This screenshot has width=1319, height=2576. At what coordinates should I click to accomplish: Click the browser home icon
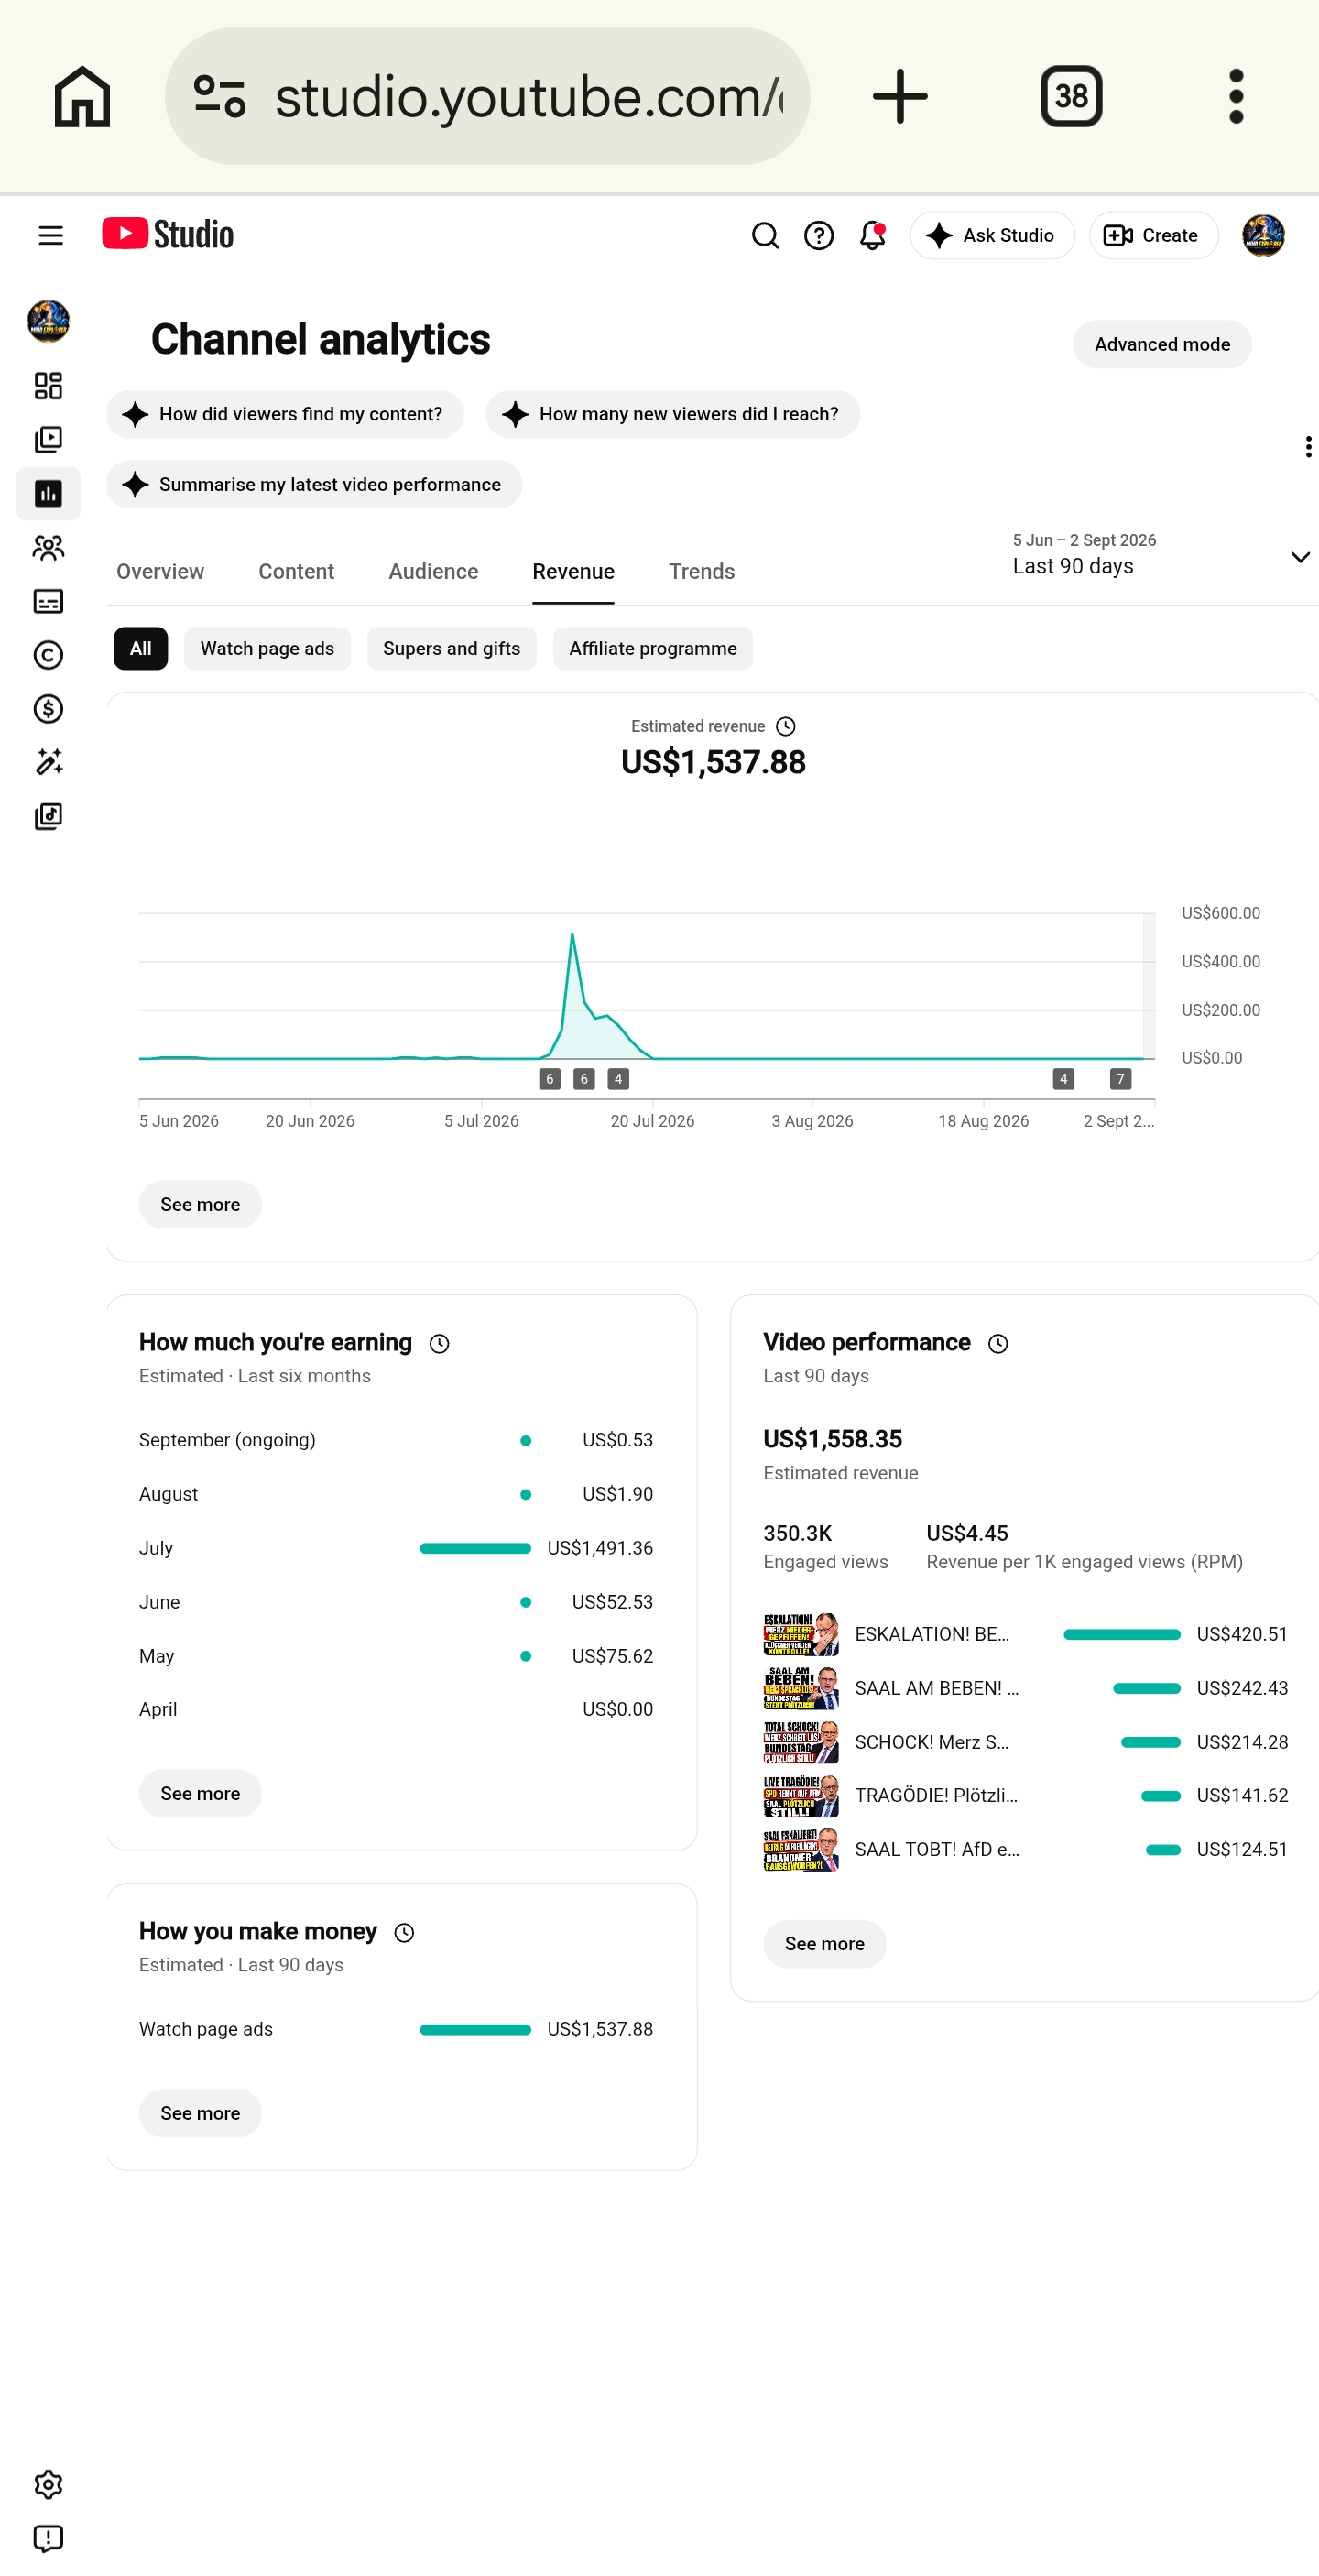tap(82, 96)
